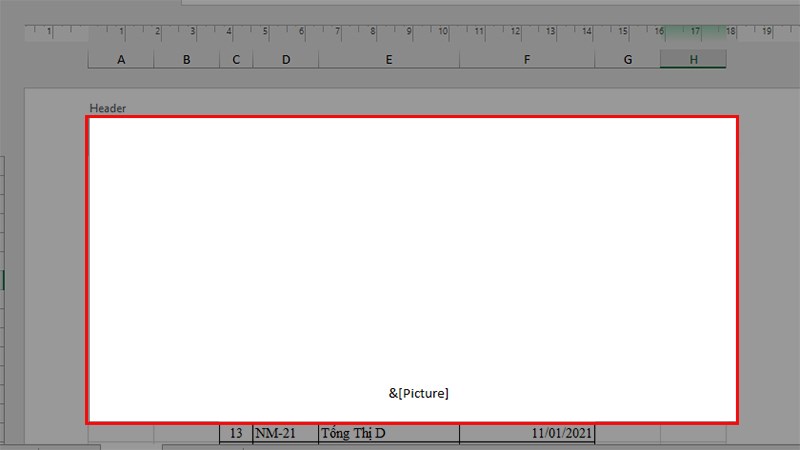The image size is (800, 450).
Task: Select cell with date 11/01/2021
Action: pos(527,433)
